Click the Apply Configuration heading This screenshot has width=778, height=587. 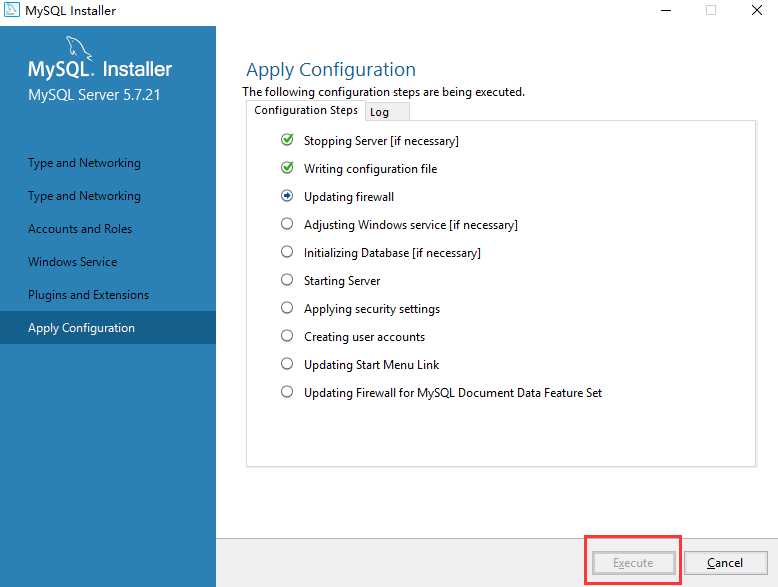point(331,70)
